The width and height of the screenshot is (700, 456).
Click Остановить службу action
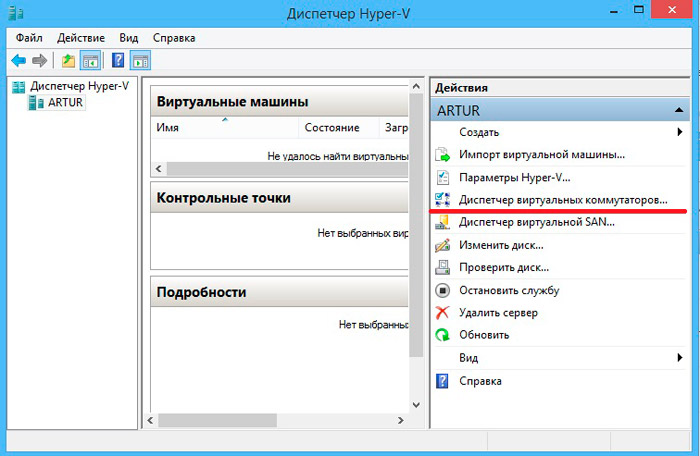click(509, 290)
